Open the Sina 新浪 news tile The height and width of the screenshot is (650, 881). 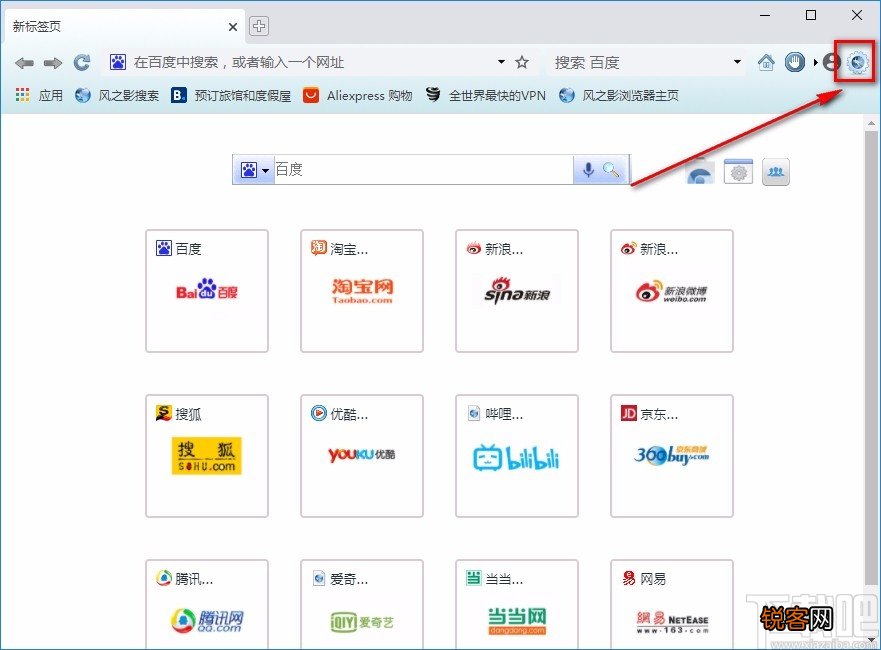517,291
